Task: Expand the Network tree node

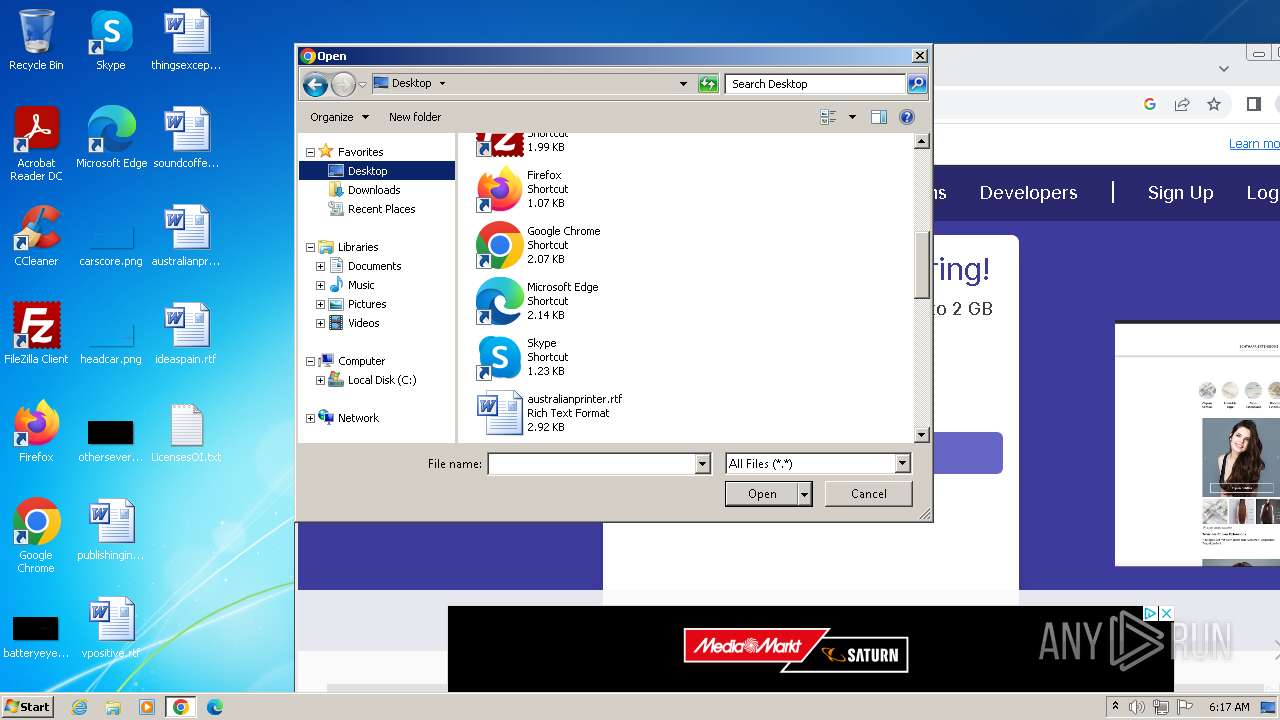Action: coord(310,418)
